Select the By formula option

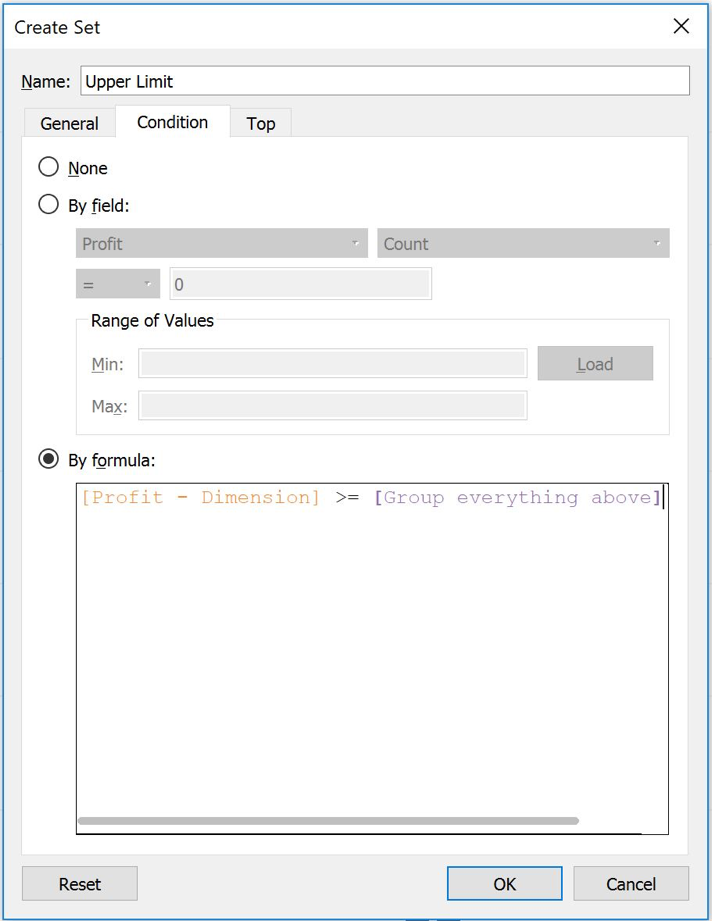pos(48,460)
